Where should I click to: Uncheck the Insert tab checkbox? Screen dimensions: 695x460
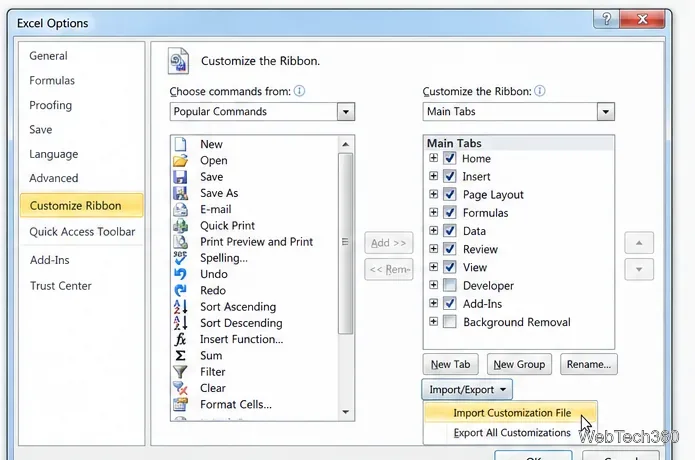(449, 176)
